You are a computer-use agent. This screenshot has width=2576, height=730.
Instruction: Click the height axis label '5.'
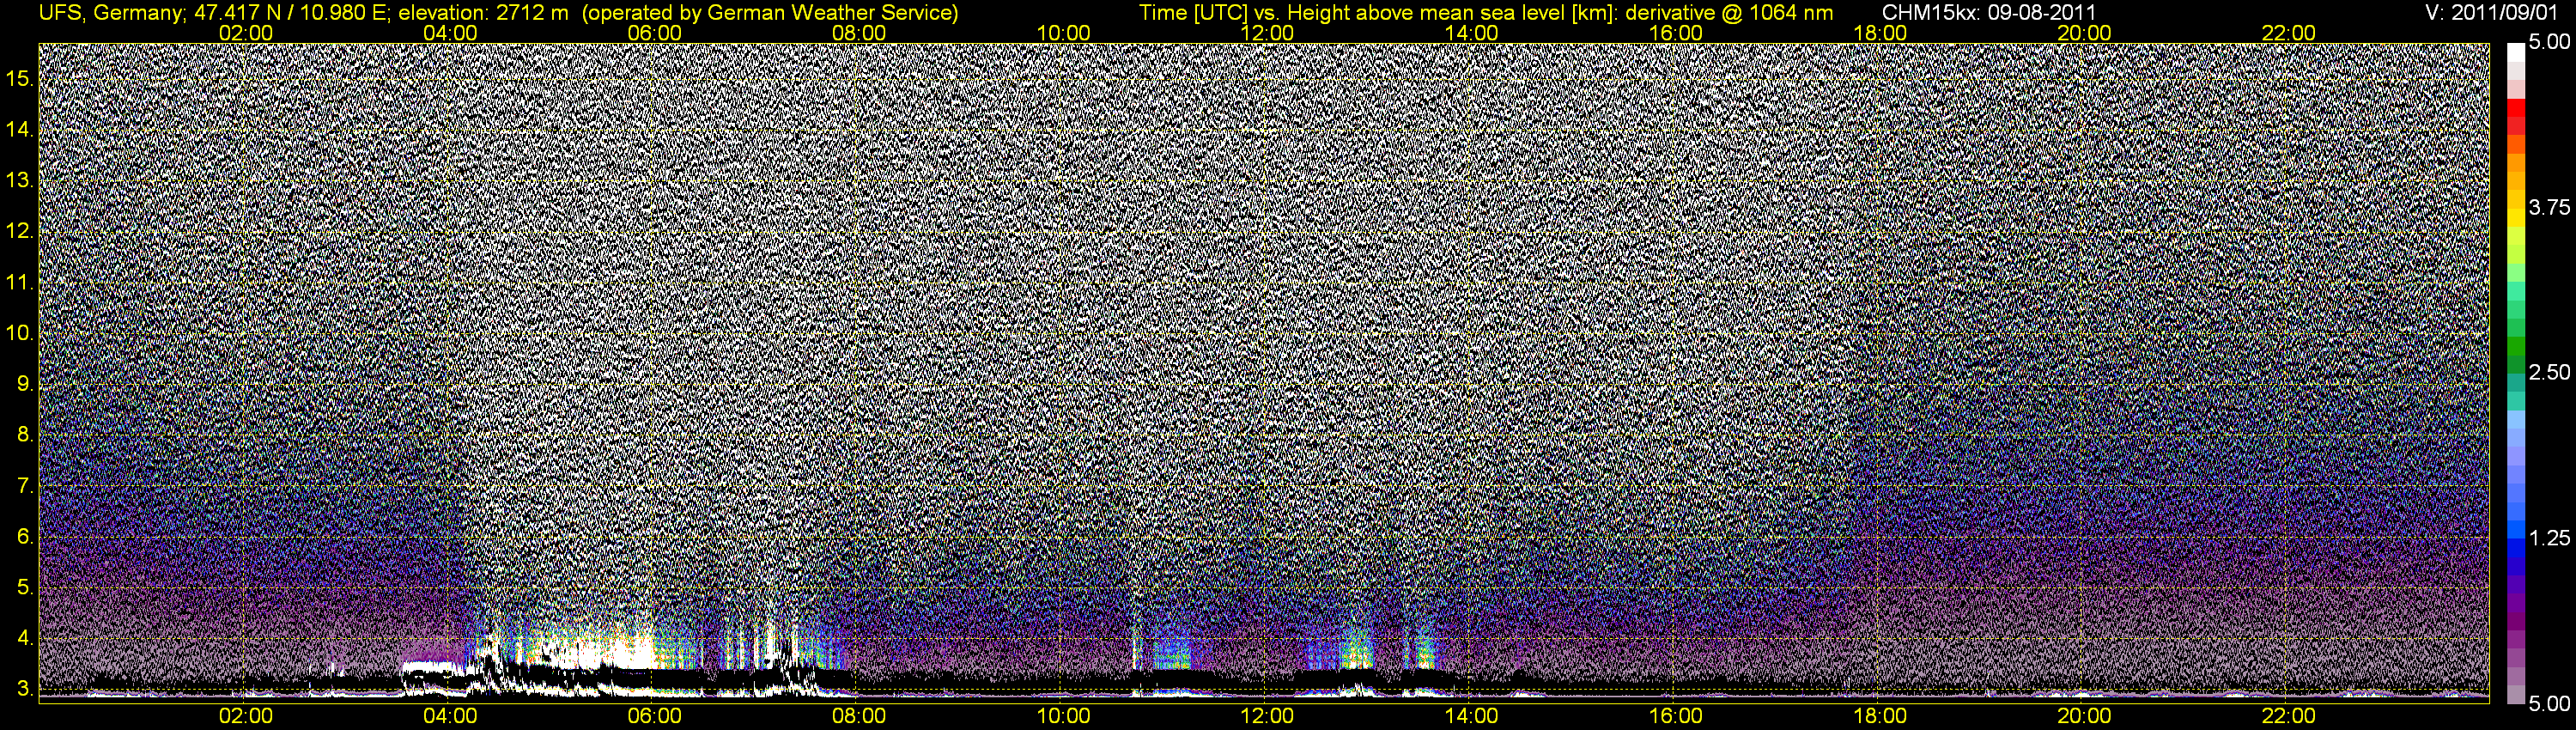pyautogui.click(x=25, y=587)
